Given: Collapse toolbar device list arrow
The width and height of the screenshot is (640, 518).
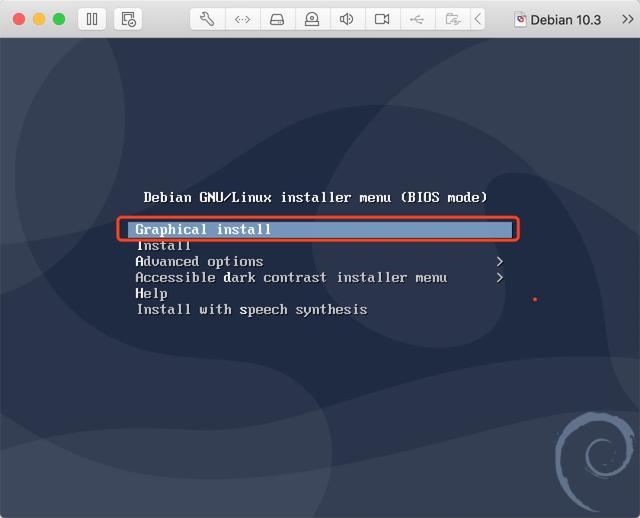Looking at the screenshot, I should (x=478, y=19).
